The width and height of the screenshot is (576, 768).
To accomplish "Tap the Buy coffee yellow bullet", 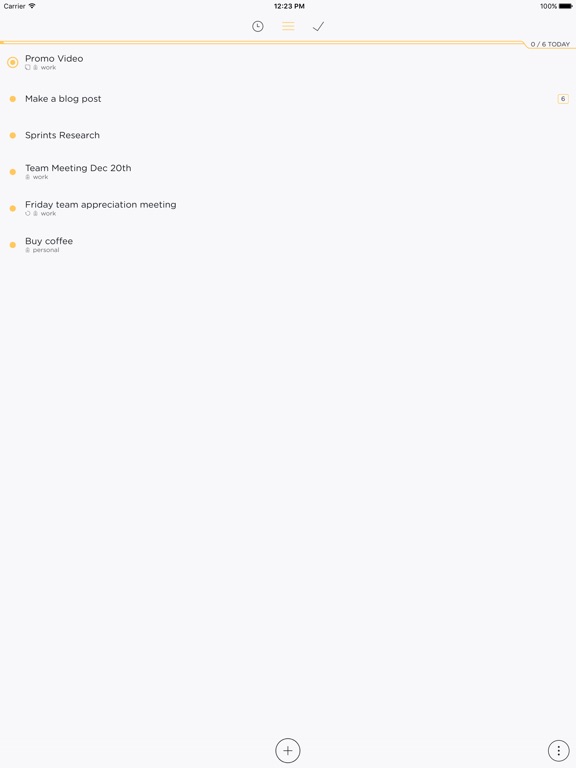I will coord(13,245).
